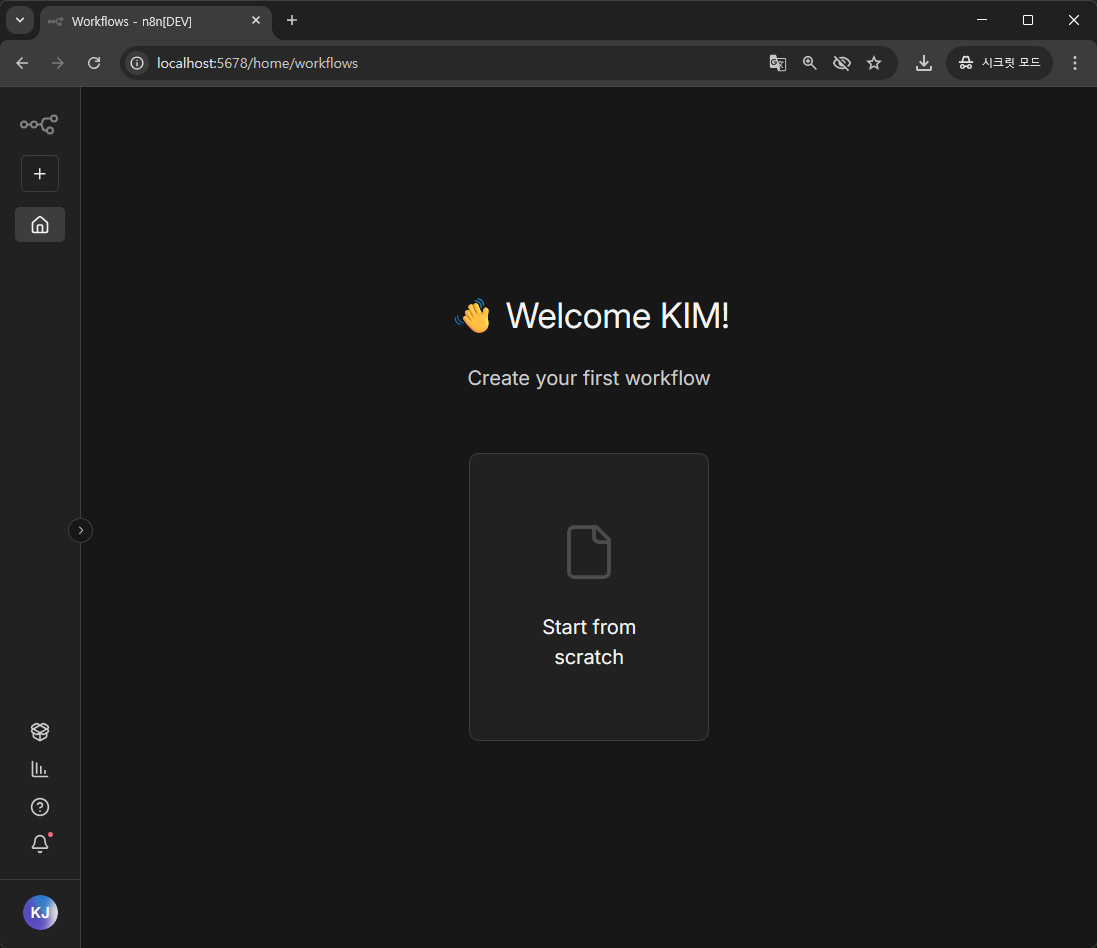Click the n8n logo in sidebar
The width and height of the screenshot is (1097, 948).
[x=39, y=125]
